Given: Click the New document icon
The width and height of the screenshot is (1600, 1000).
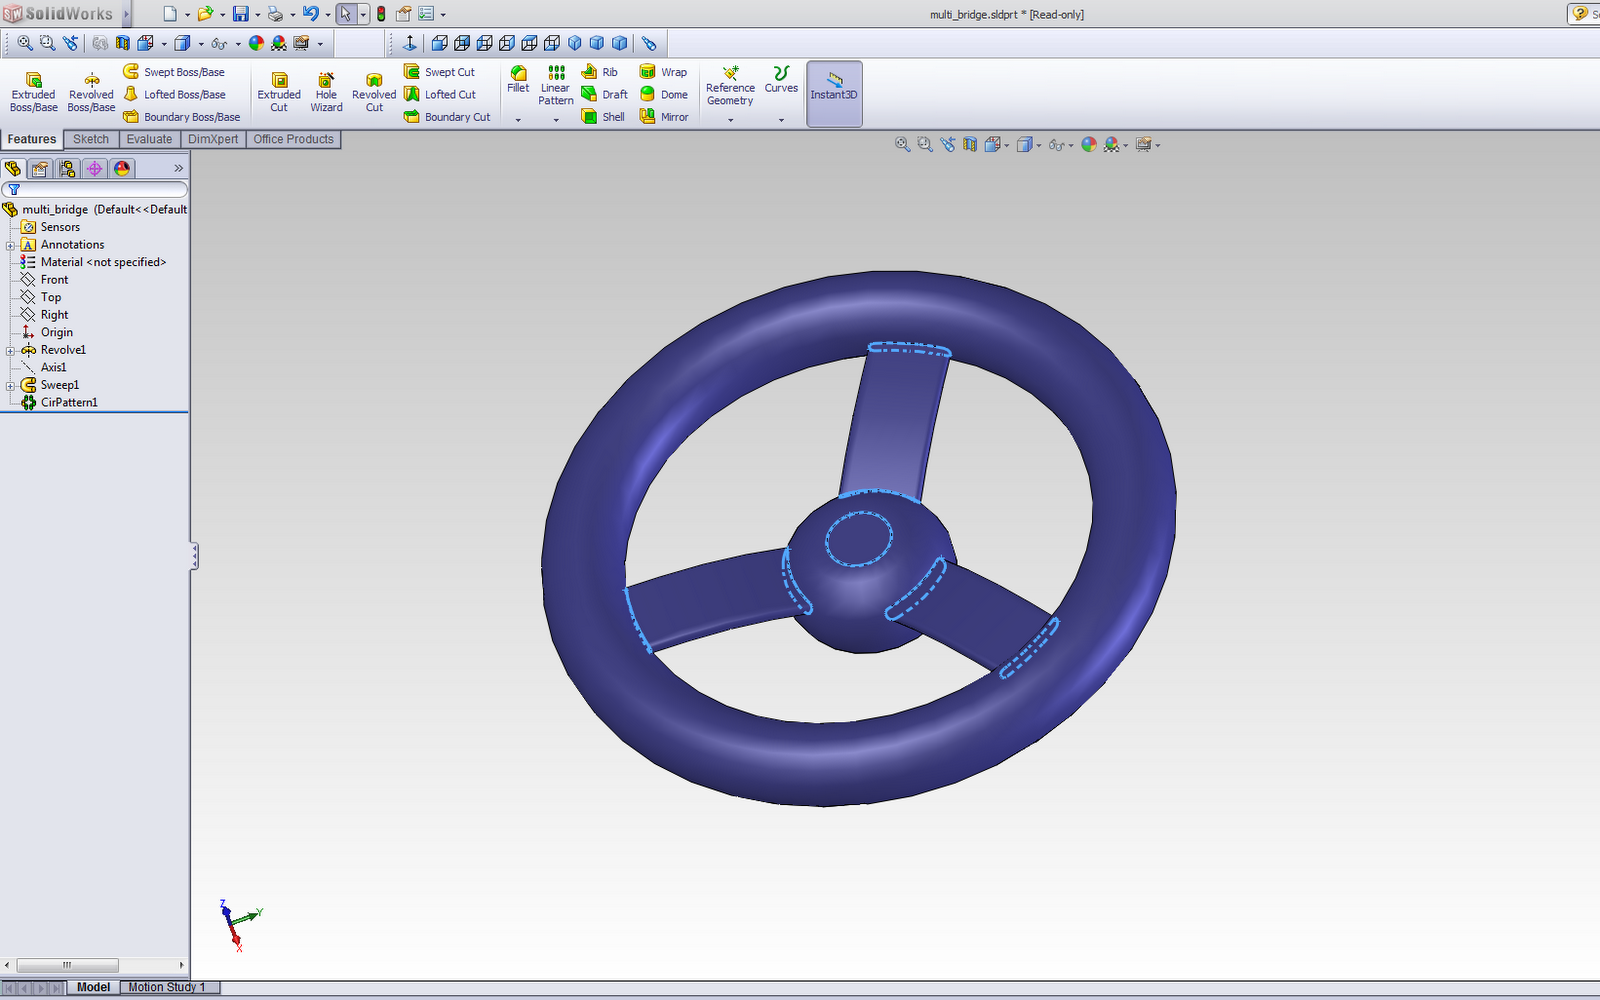Looking at the screenshot, I should pos(170,14).
